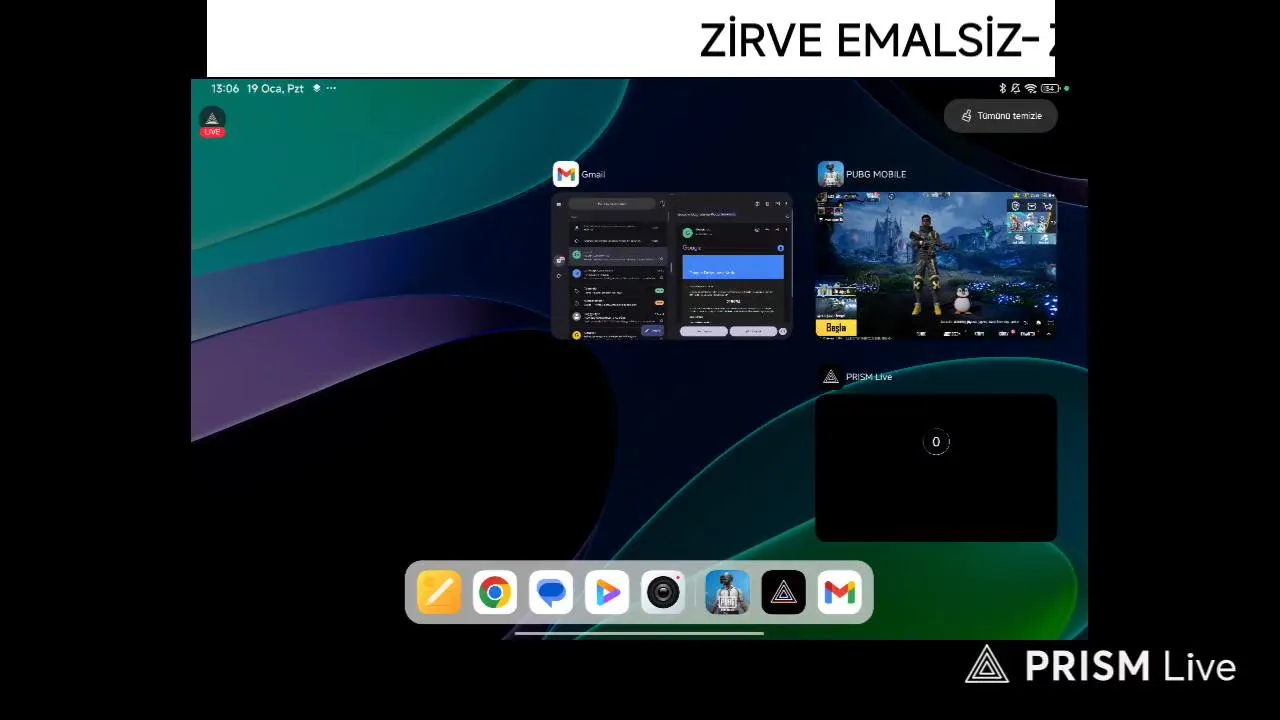Clear all recent apps with Tümünü temizle
The width and height of the screenshot is (1280, 720).
[1001, 116]
